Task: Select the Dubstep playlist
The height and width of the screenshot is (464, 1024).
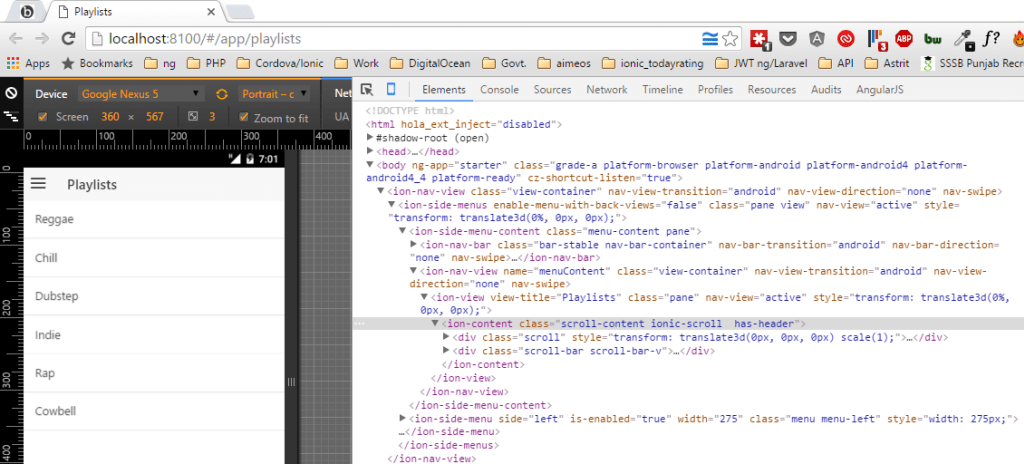Action: tap(57, 296)
